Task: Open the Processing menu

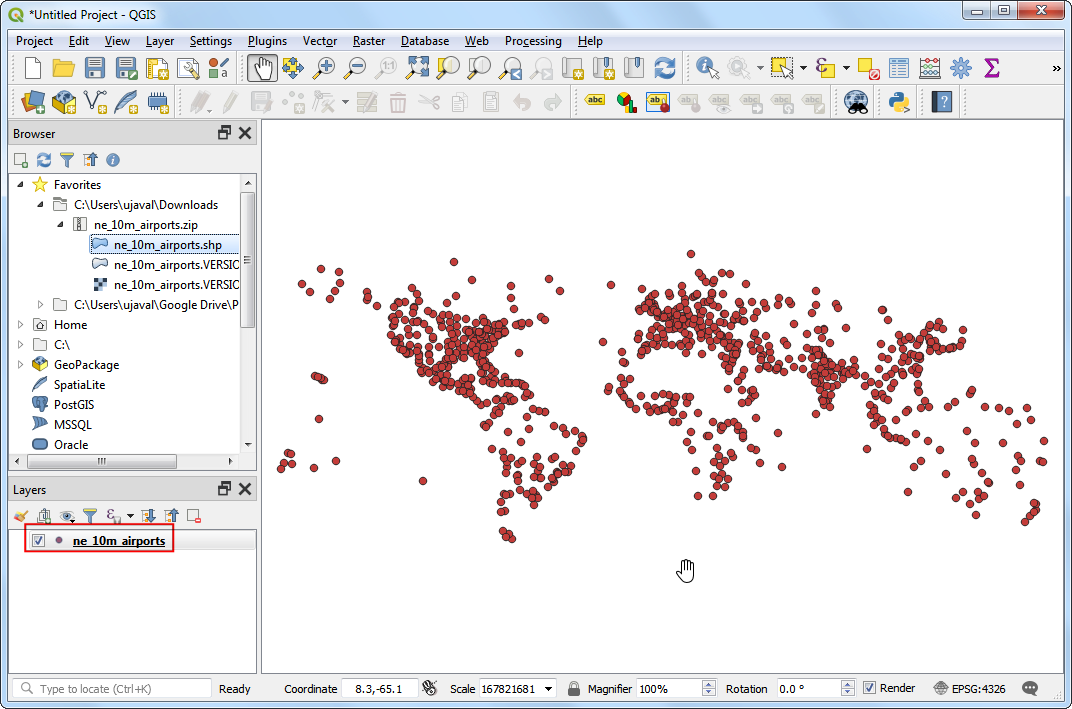Action: tap(532, 41)
